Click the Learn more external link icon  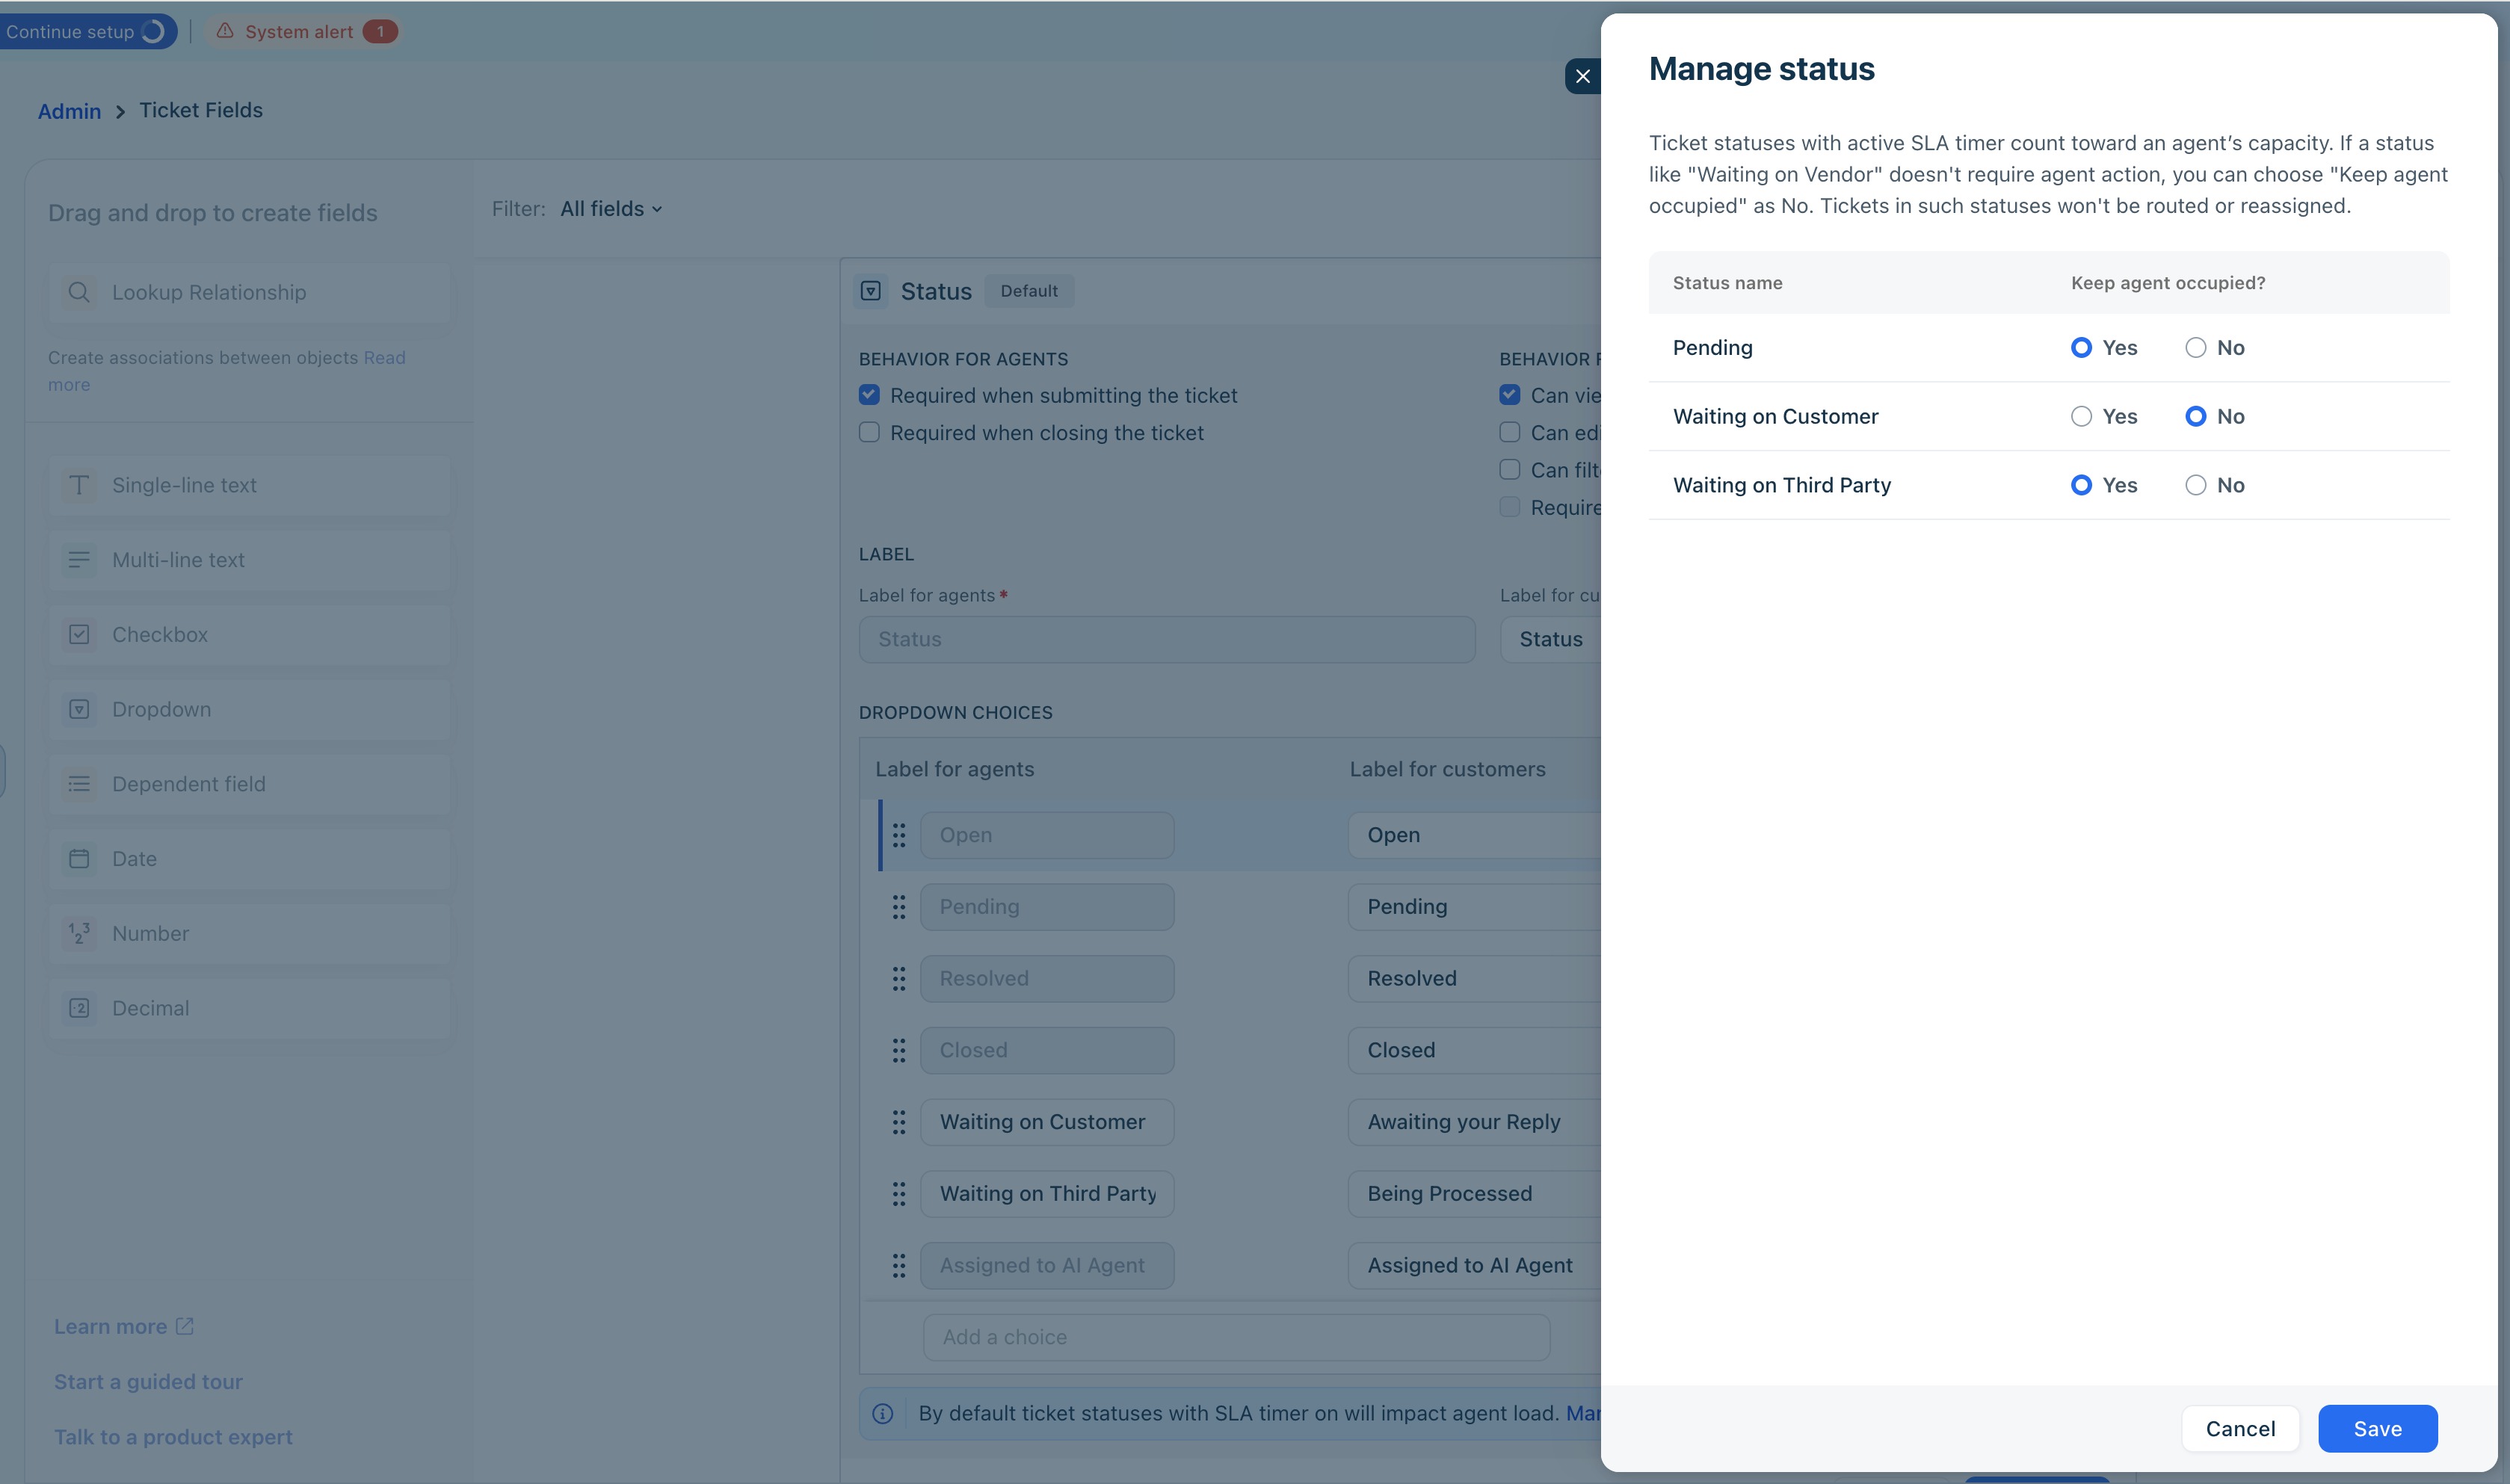[185, 1326]
